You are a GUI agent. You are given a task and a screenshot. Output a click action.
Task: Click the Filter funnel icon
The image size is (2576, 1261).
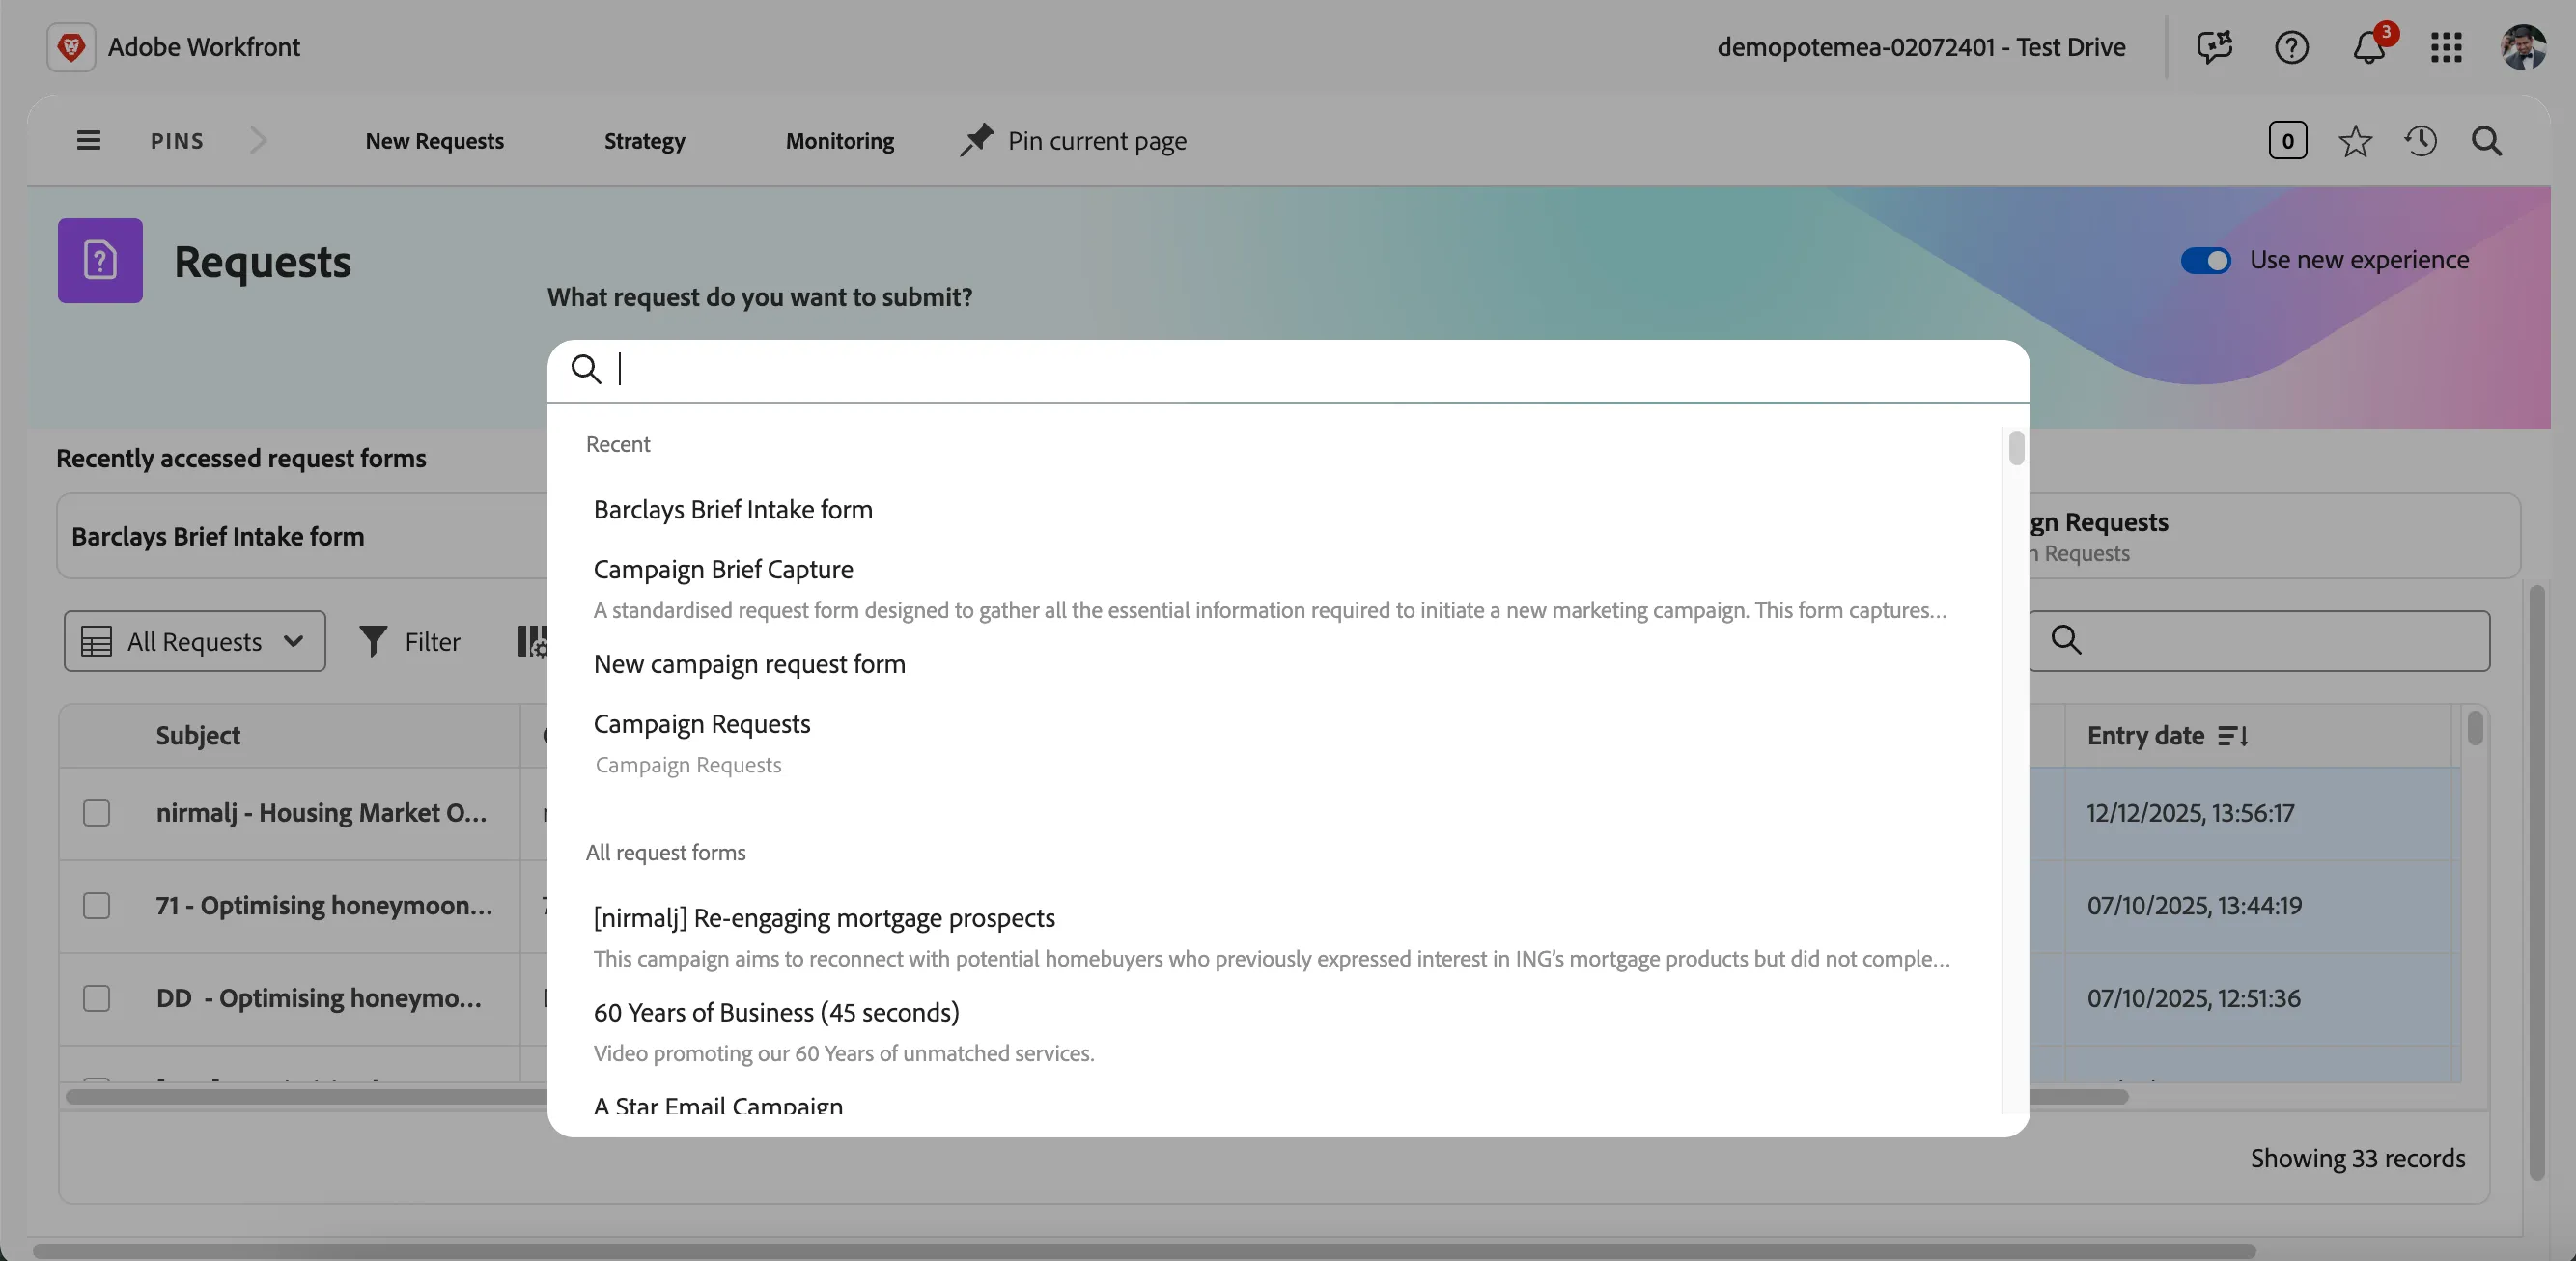(373, 641)
